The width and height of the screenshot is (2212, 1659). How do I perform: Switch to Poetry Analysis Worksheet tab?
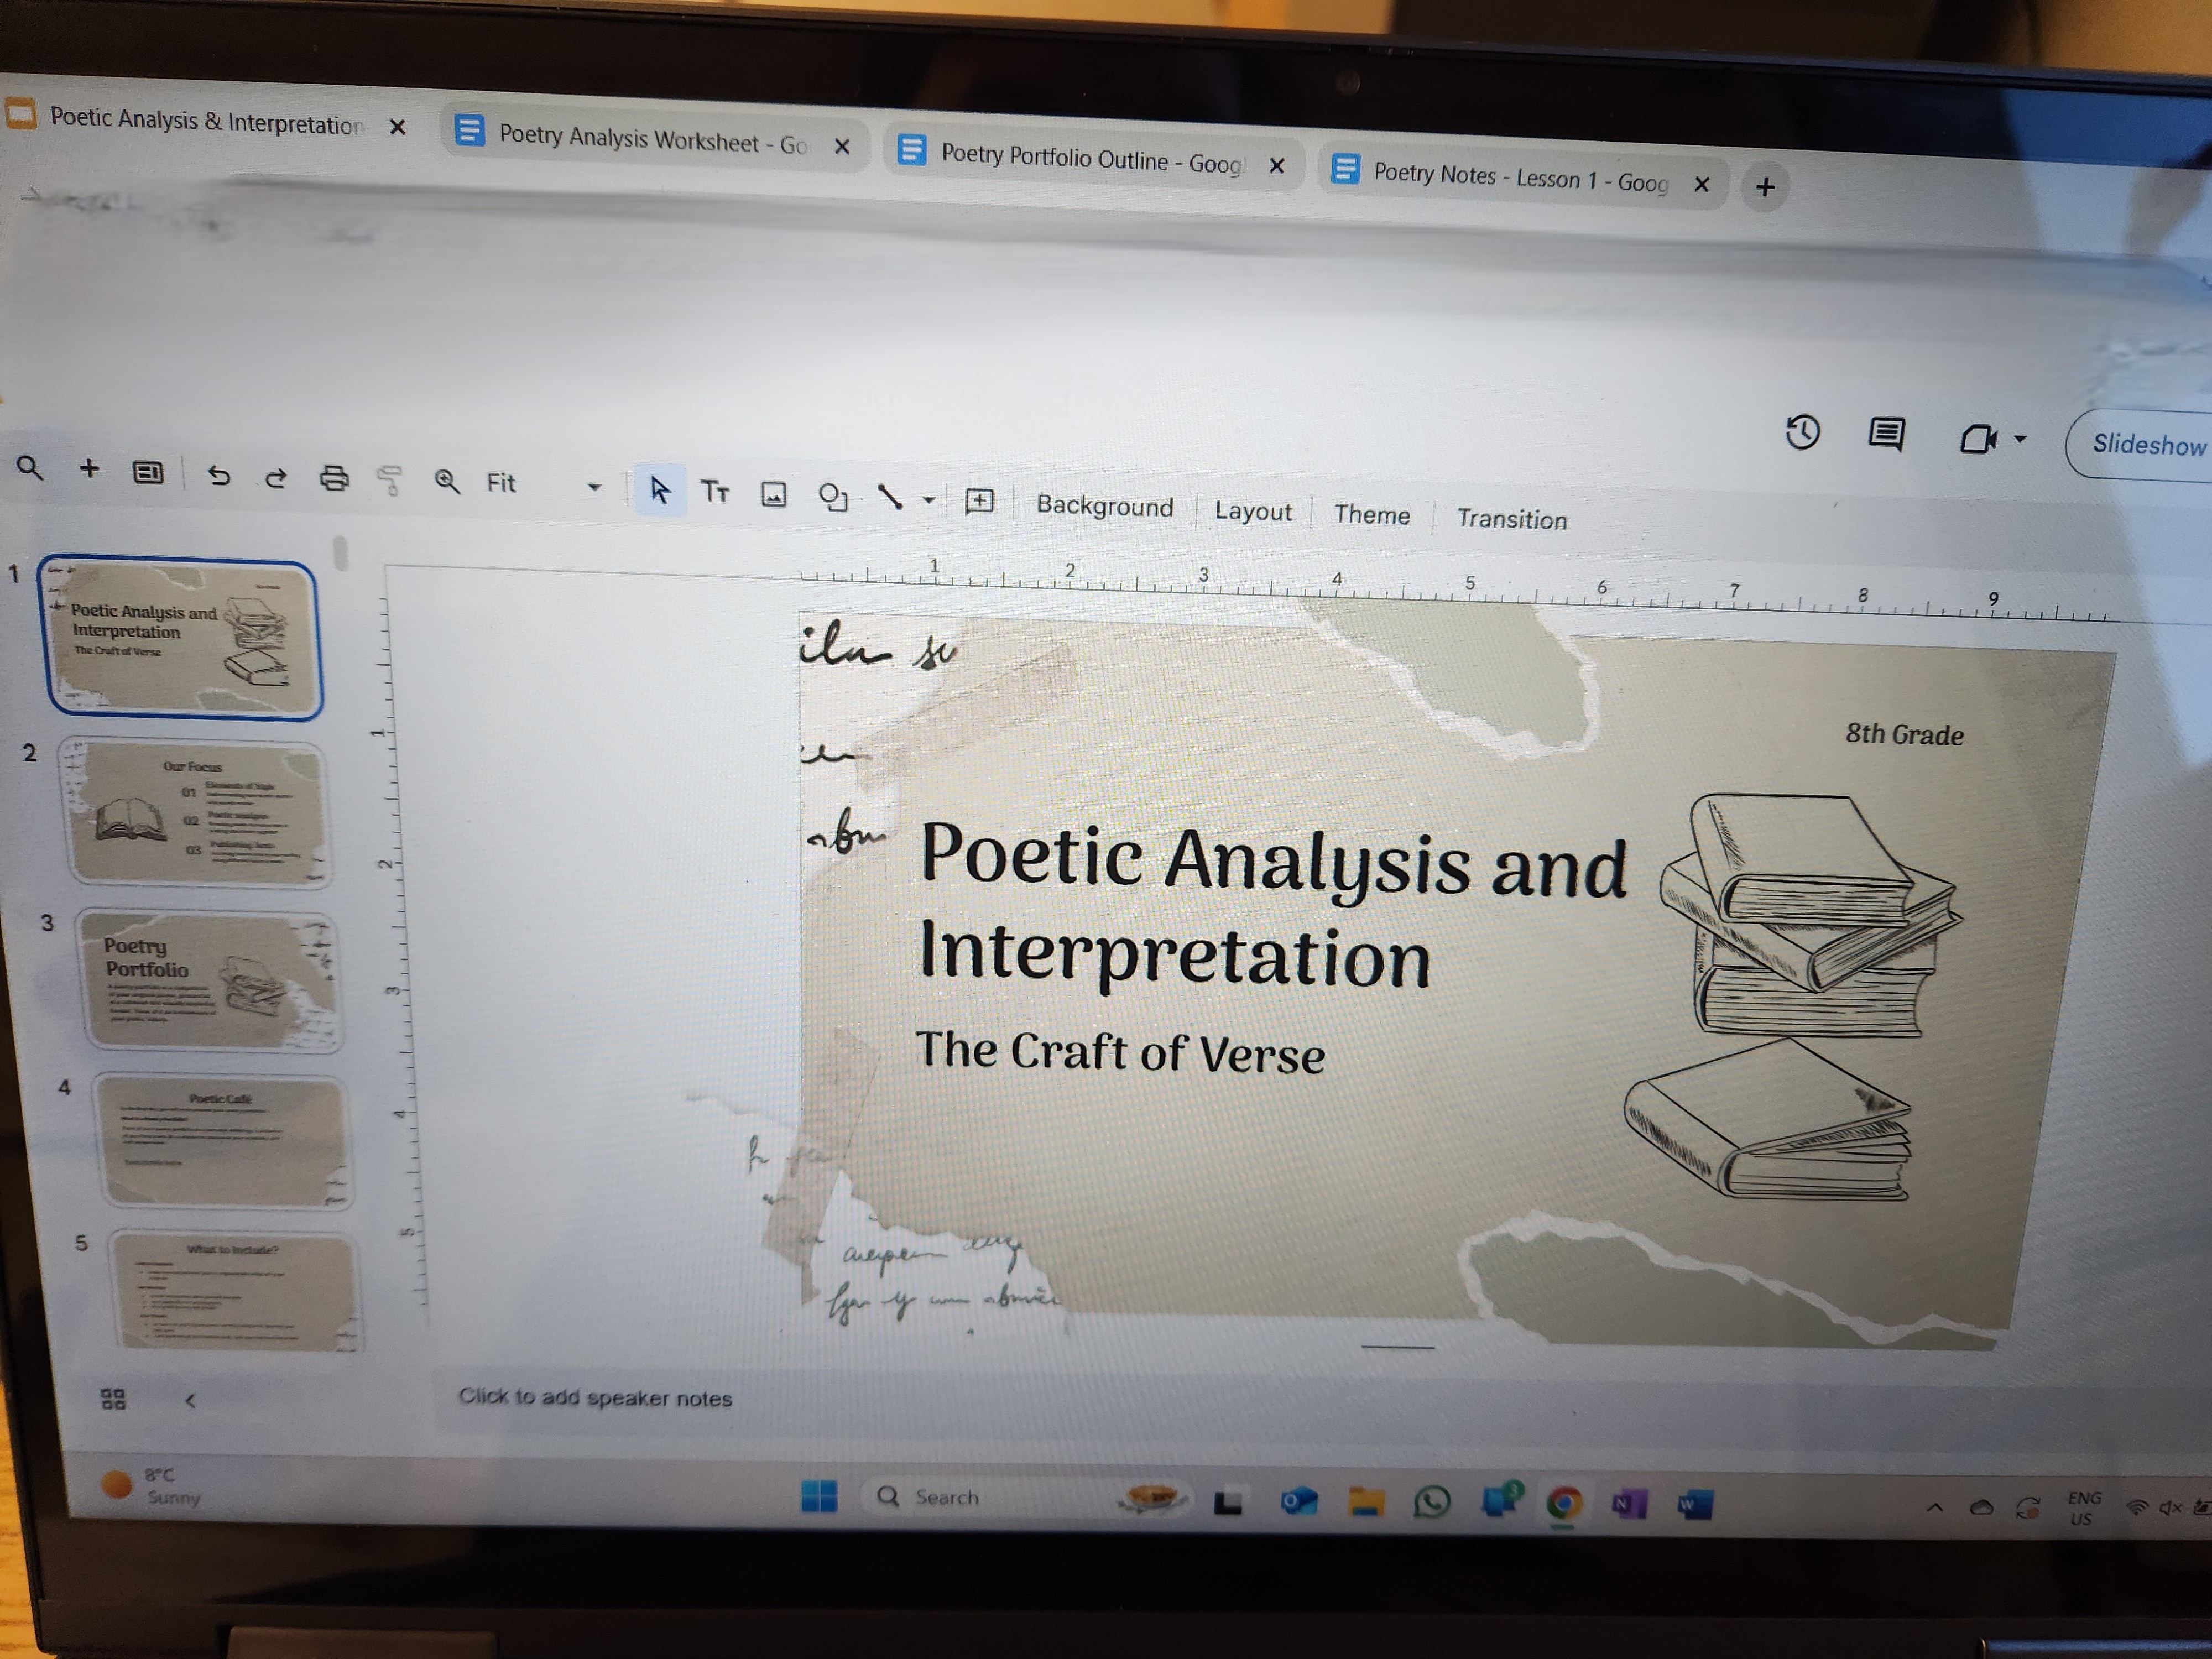[652, 140]
